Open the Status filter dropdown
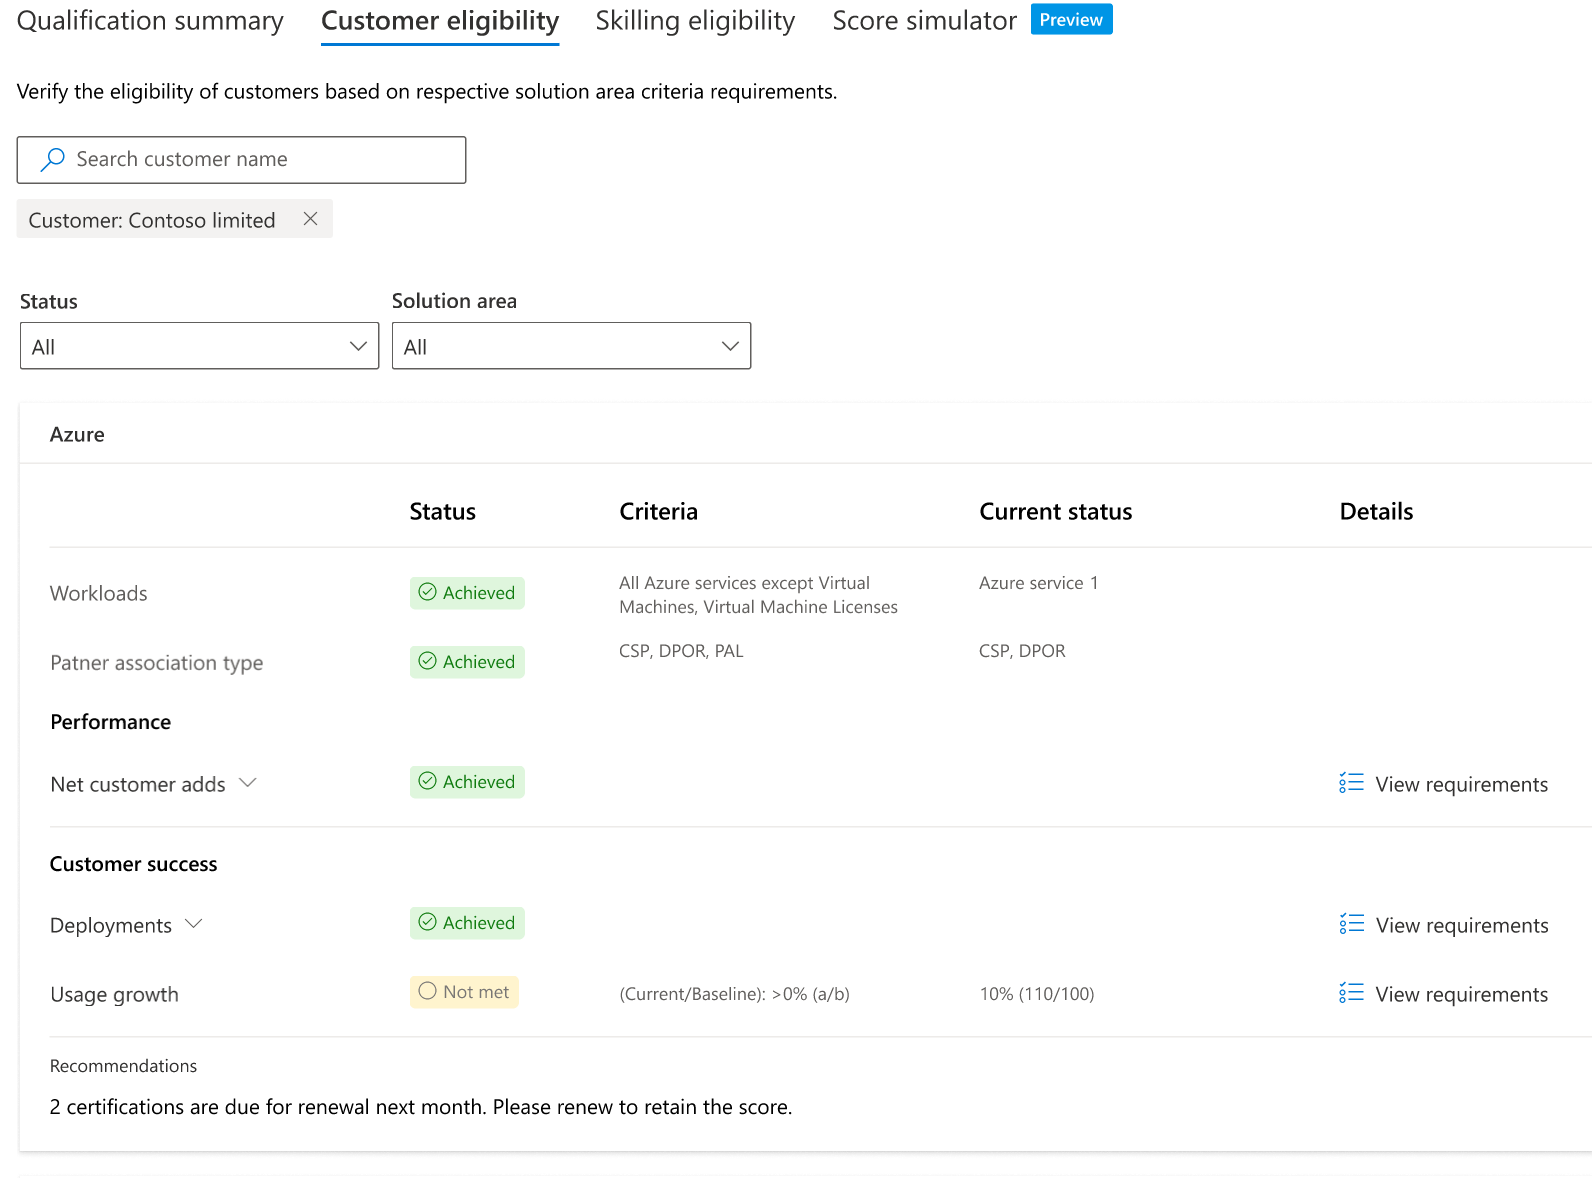Viewport: 1592px width, 1178px height. tap(199, 346)
